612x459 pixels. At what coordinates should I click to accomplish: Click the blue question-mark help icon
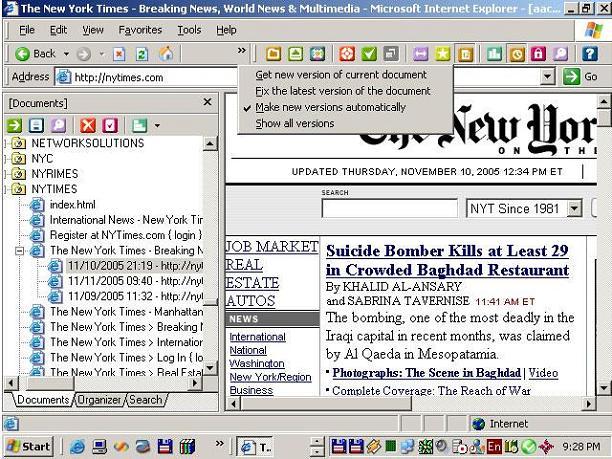tap(590, 53)
